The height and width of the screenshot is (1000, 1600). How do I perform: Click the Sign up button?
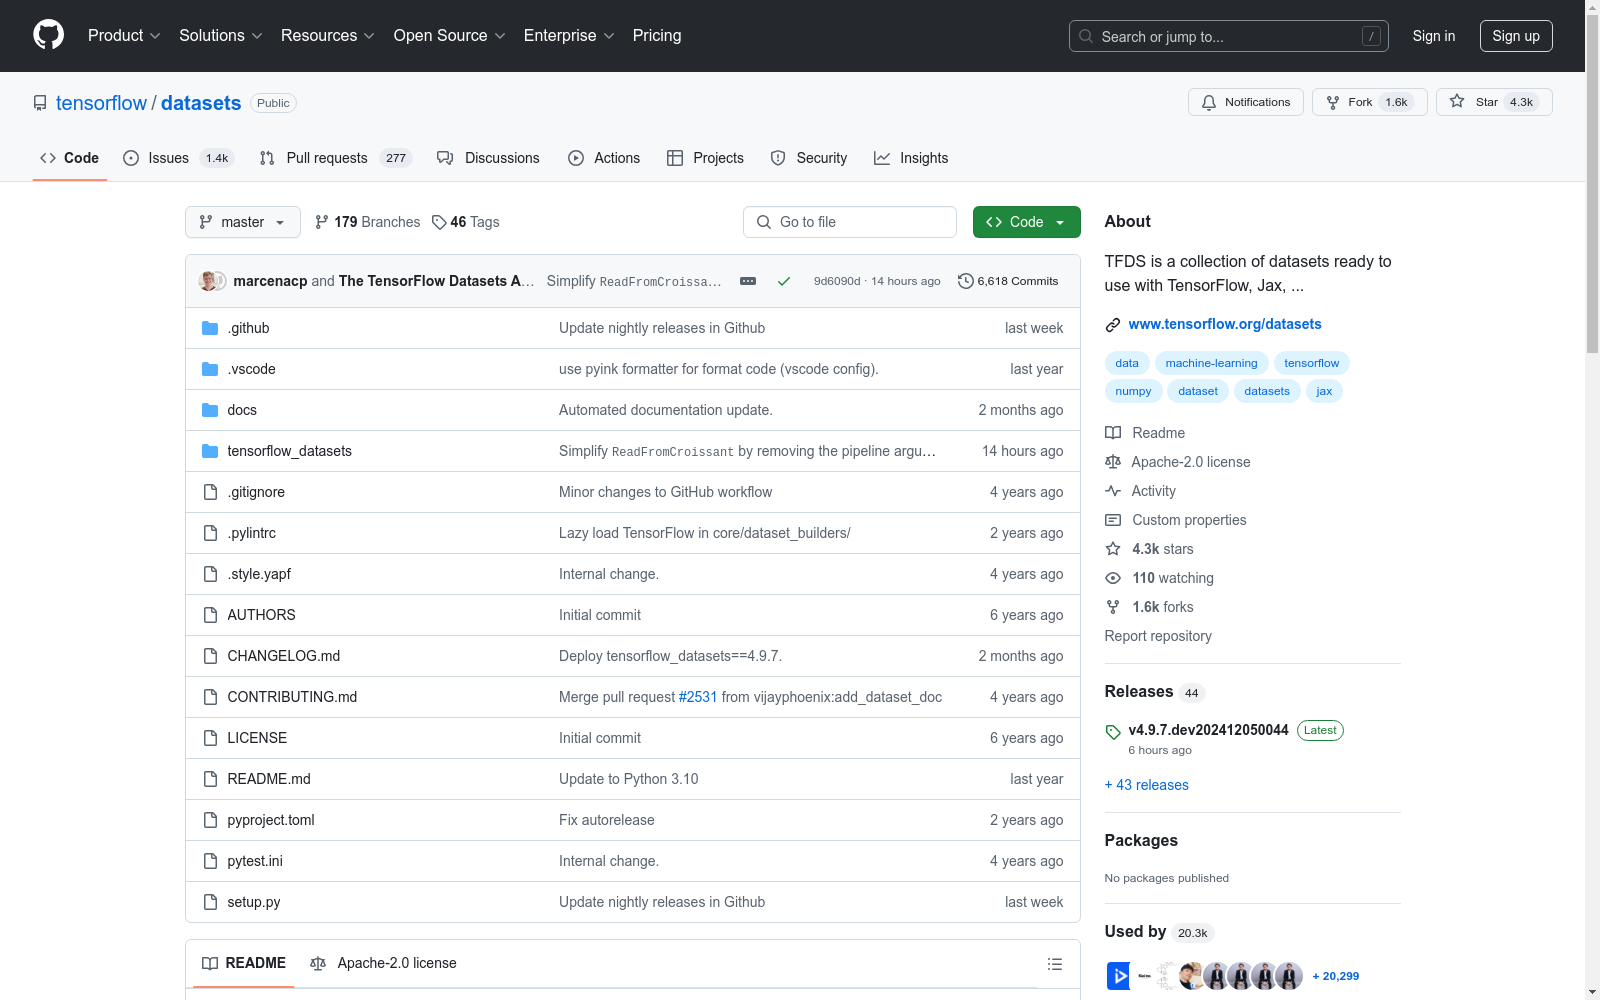(1516, 36)
